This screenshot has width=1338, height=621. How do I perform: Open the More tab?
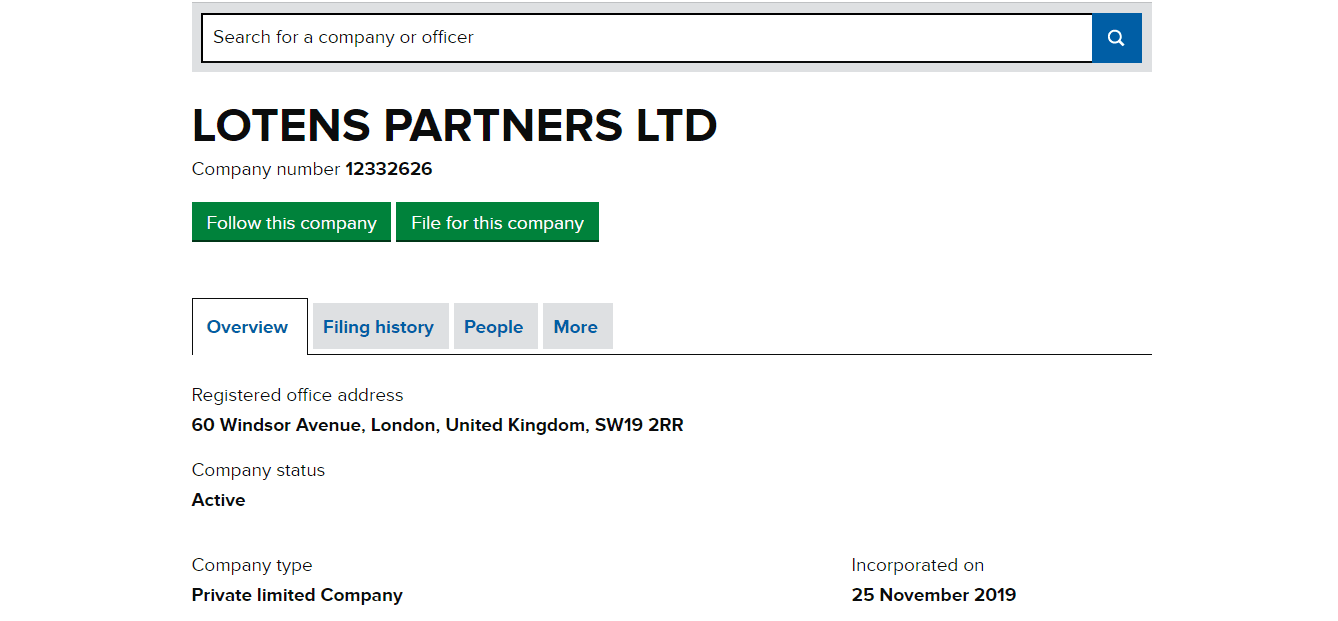point(576,327)
